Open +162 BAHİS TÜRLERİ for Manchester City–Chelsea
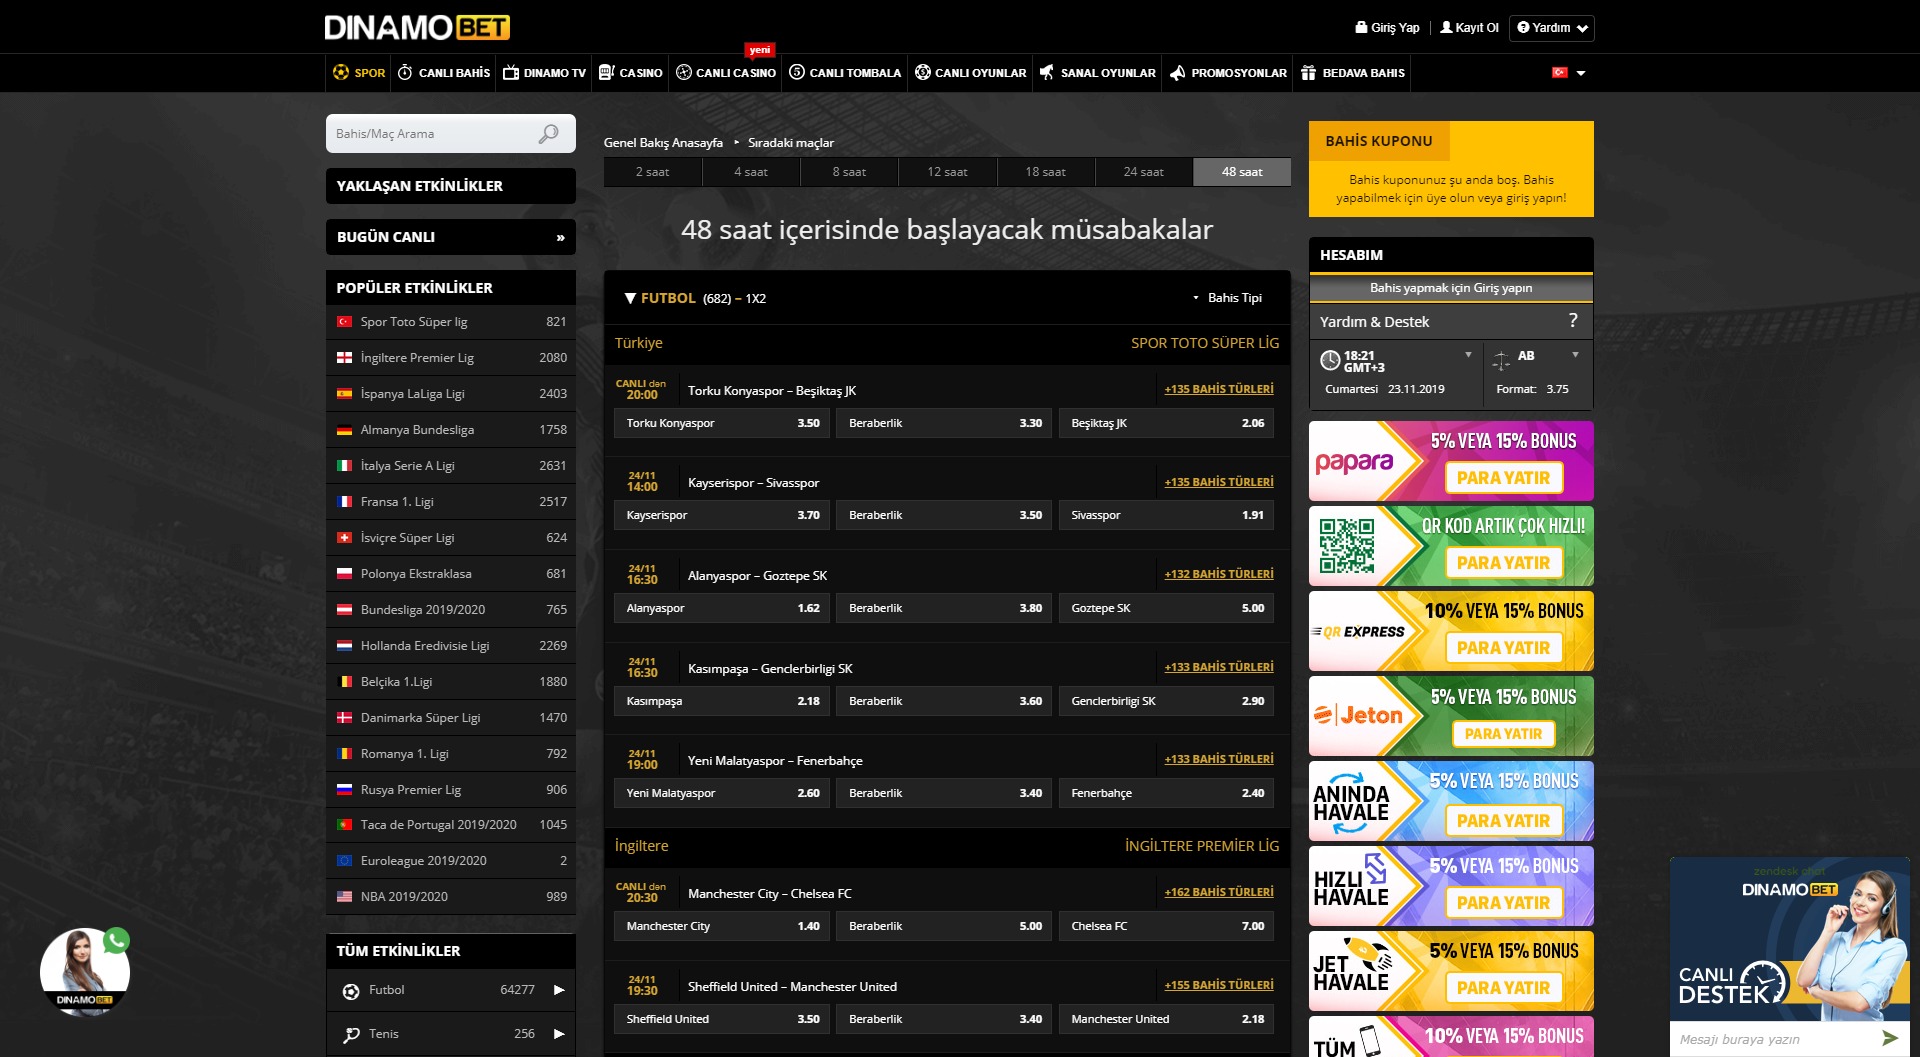 point(1219,892)
